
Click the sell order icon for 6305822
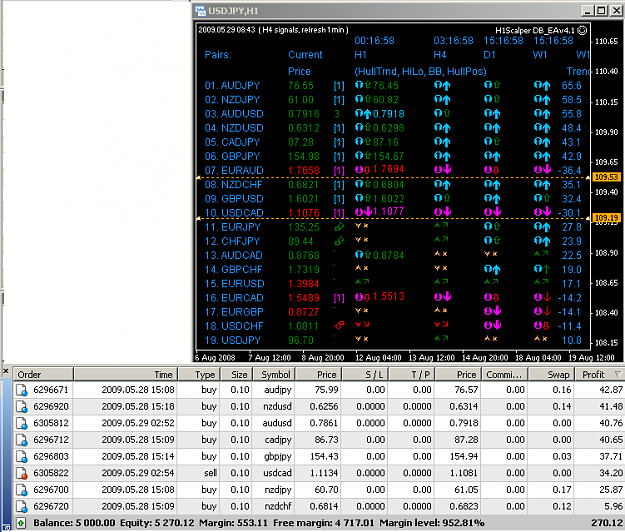(x=22, y=473)
